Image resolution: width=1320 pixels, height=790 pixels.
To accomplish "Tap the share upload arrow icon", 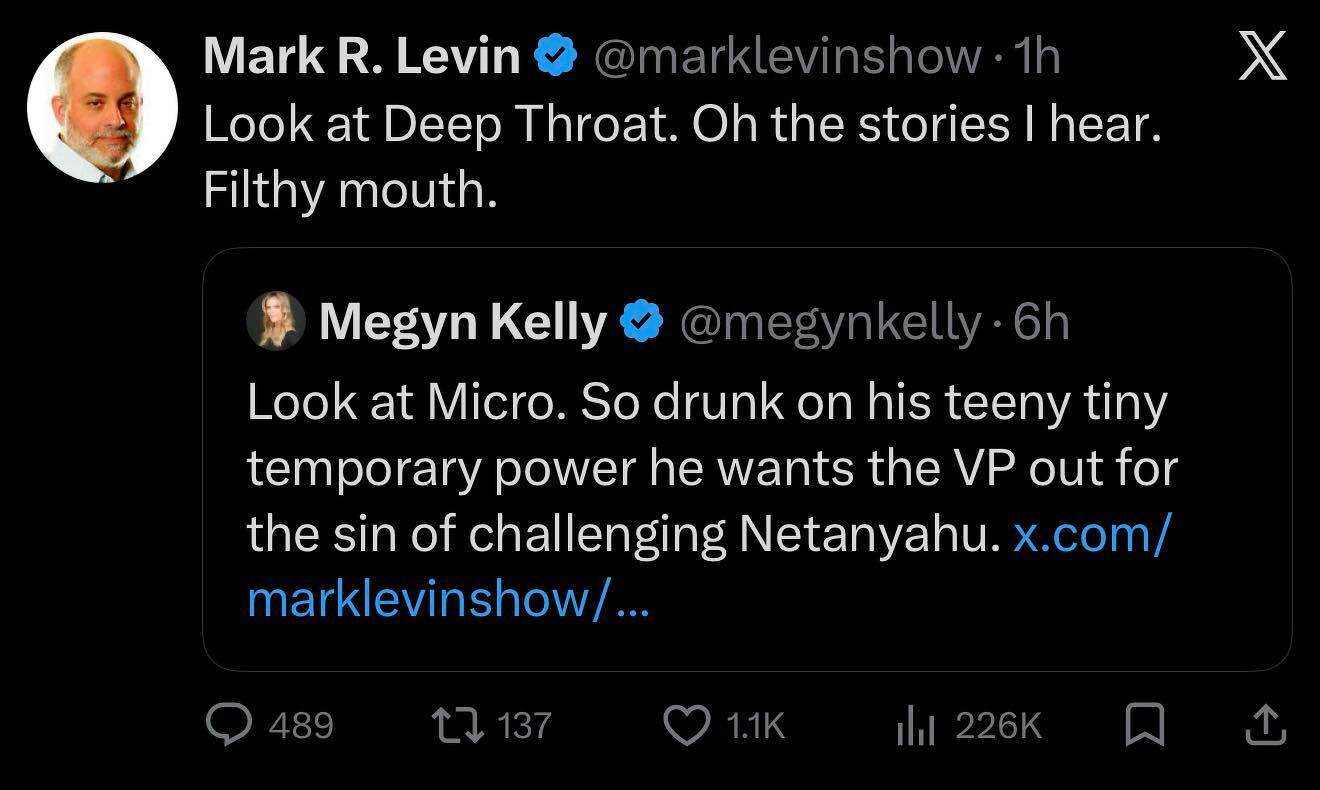I will (1263, 725).
